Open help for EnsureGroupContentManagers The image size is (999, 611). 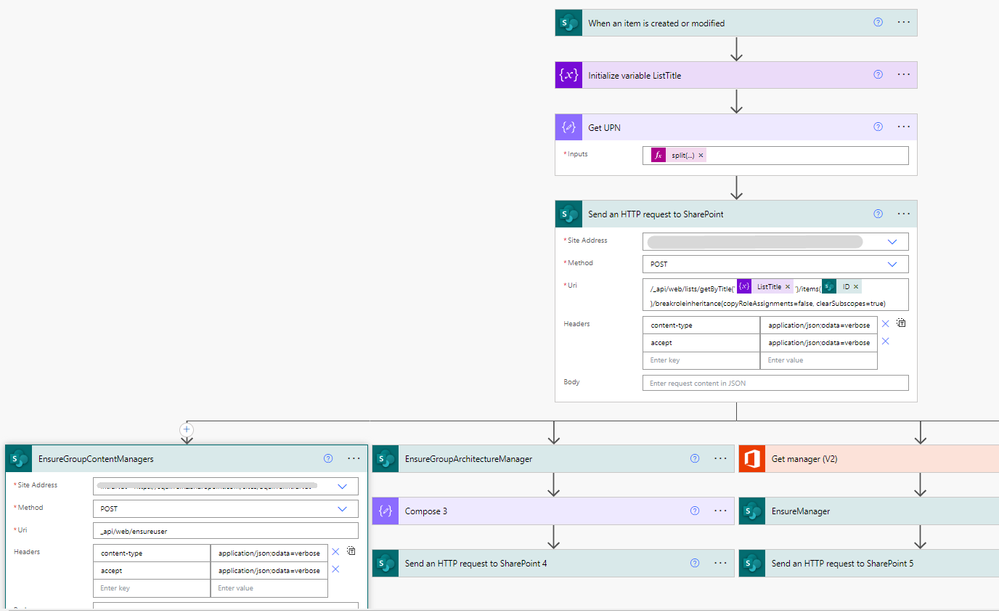click(328, 458)
